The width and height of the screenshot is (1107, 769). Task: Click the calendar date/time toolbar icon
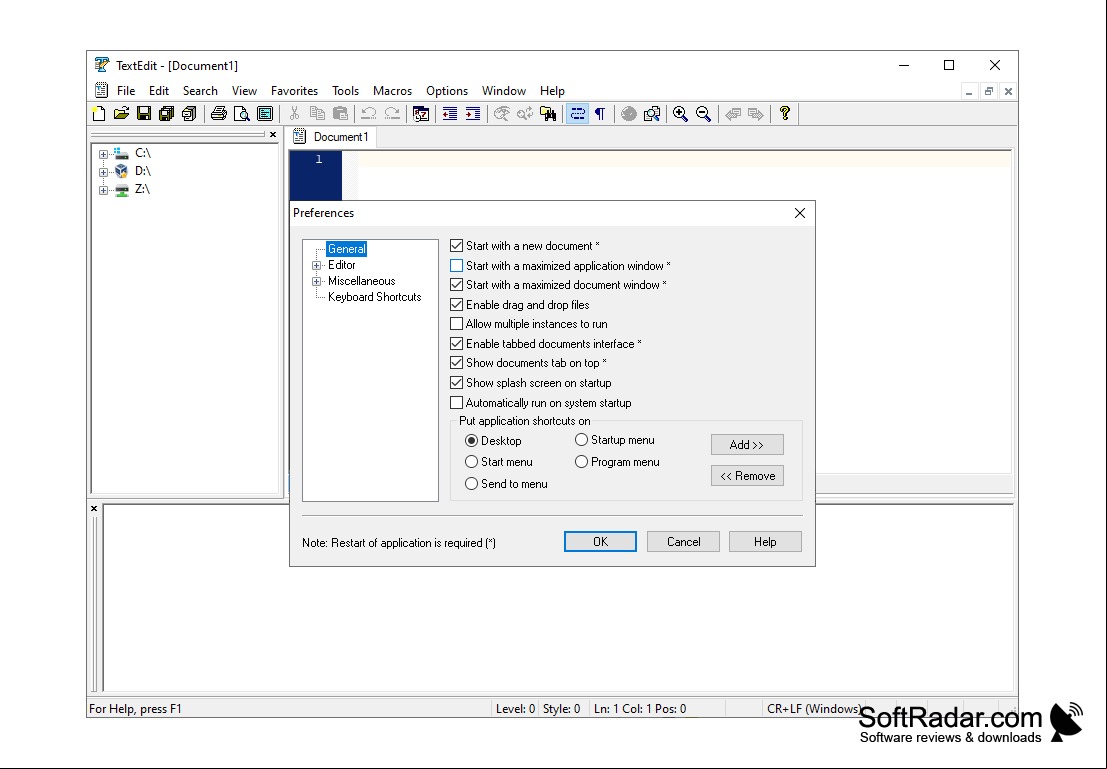tap(421, 114)
